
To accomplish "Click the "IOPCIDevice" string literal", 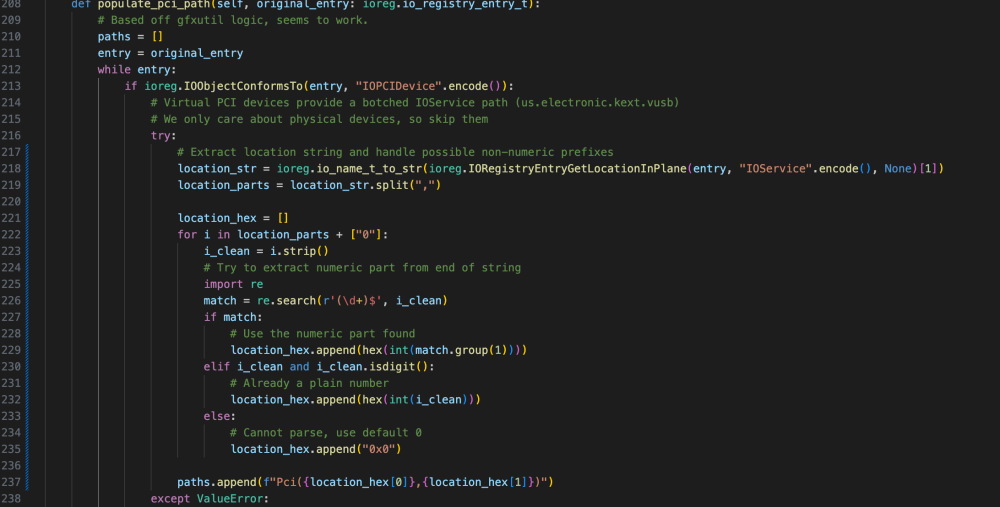I will (x=399, y=86).
